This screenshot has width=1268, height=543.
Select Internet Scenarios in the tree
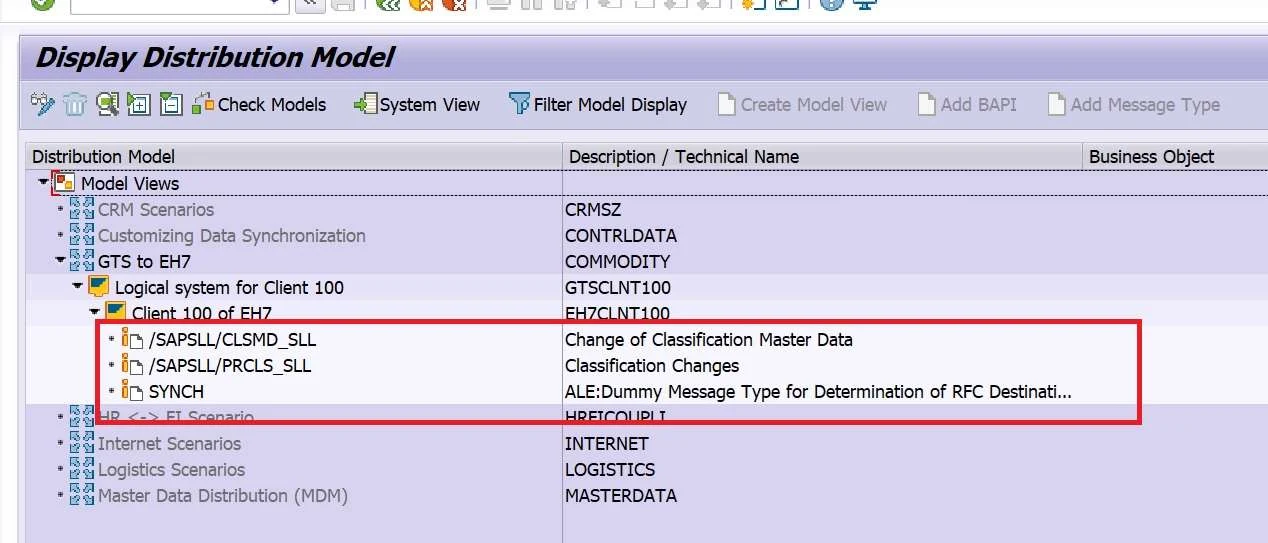click(x=169, y=443)
